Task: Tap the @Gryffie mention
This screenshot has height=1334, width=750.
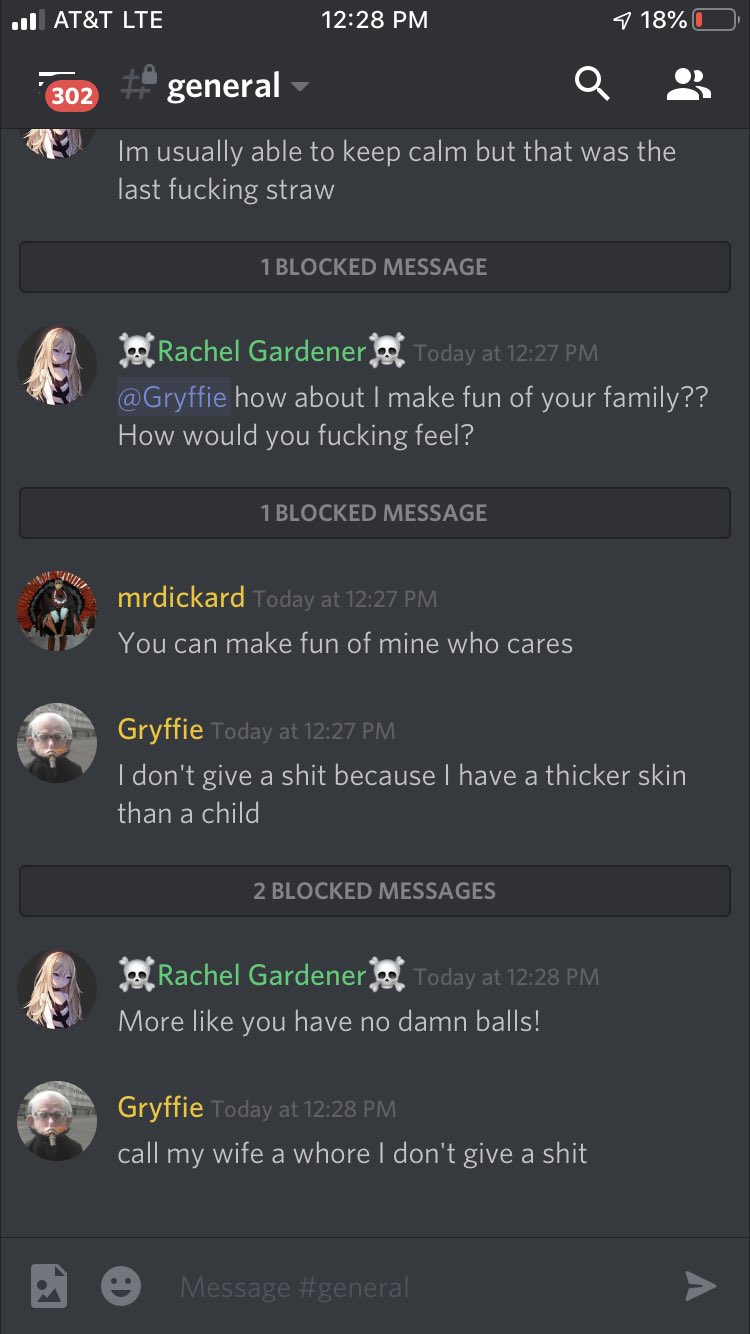Action: [x=173, y=397]
